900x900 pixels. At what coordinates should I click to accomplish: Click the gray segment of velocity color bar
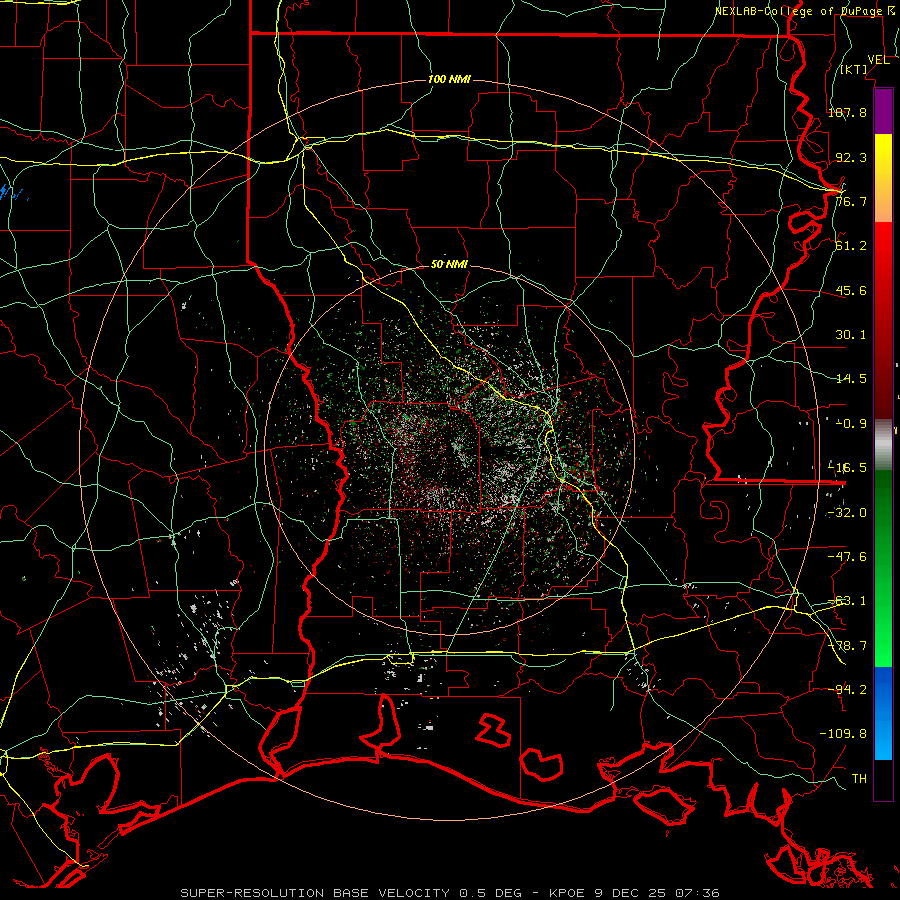click(883, 445)
